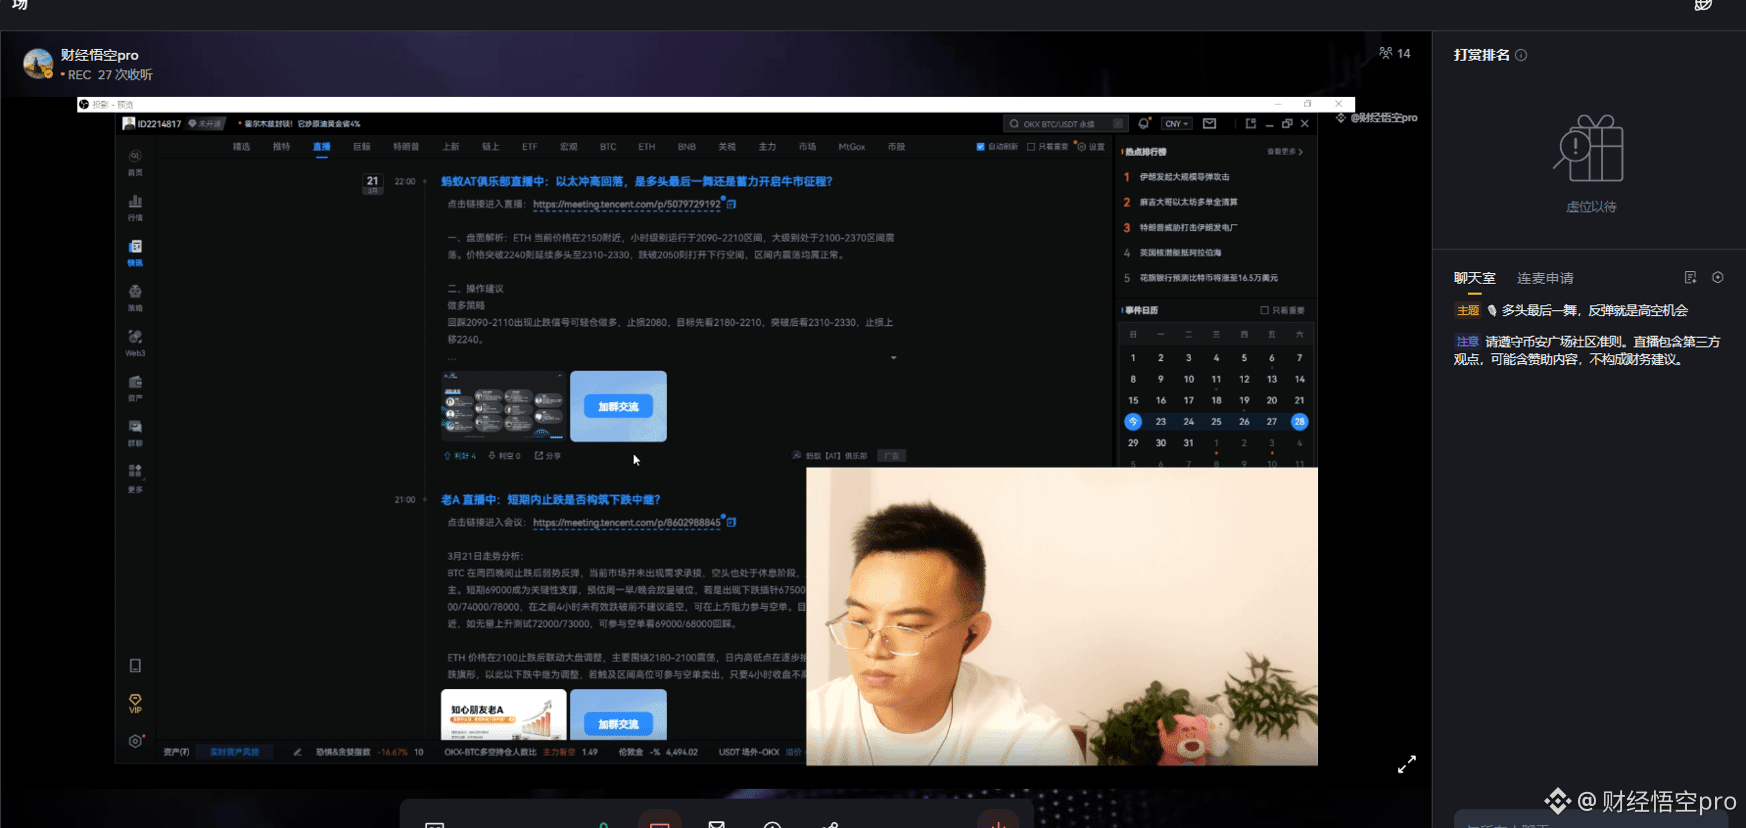
Task: Enable 只看重要 checkbox in 事件日历
Action: tap(1265, 310)
